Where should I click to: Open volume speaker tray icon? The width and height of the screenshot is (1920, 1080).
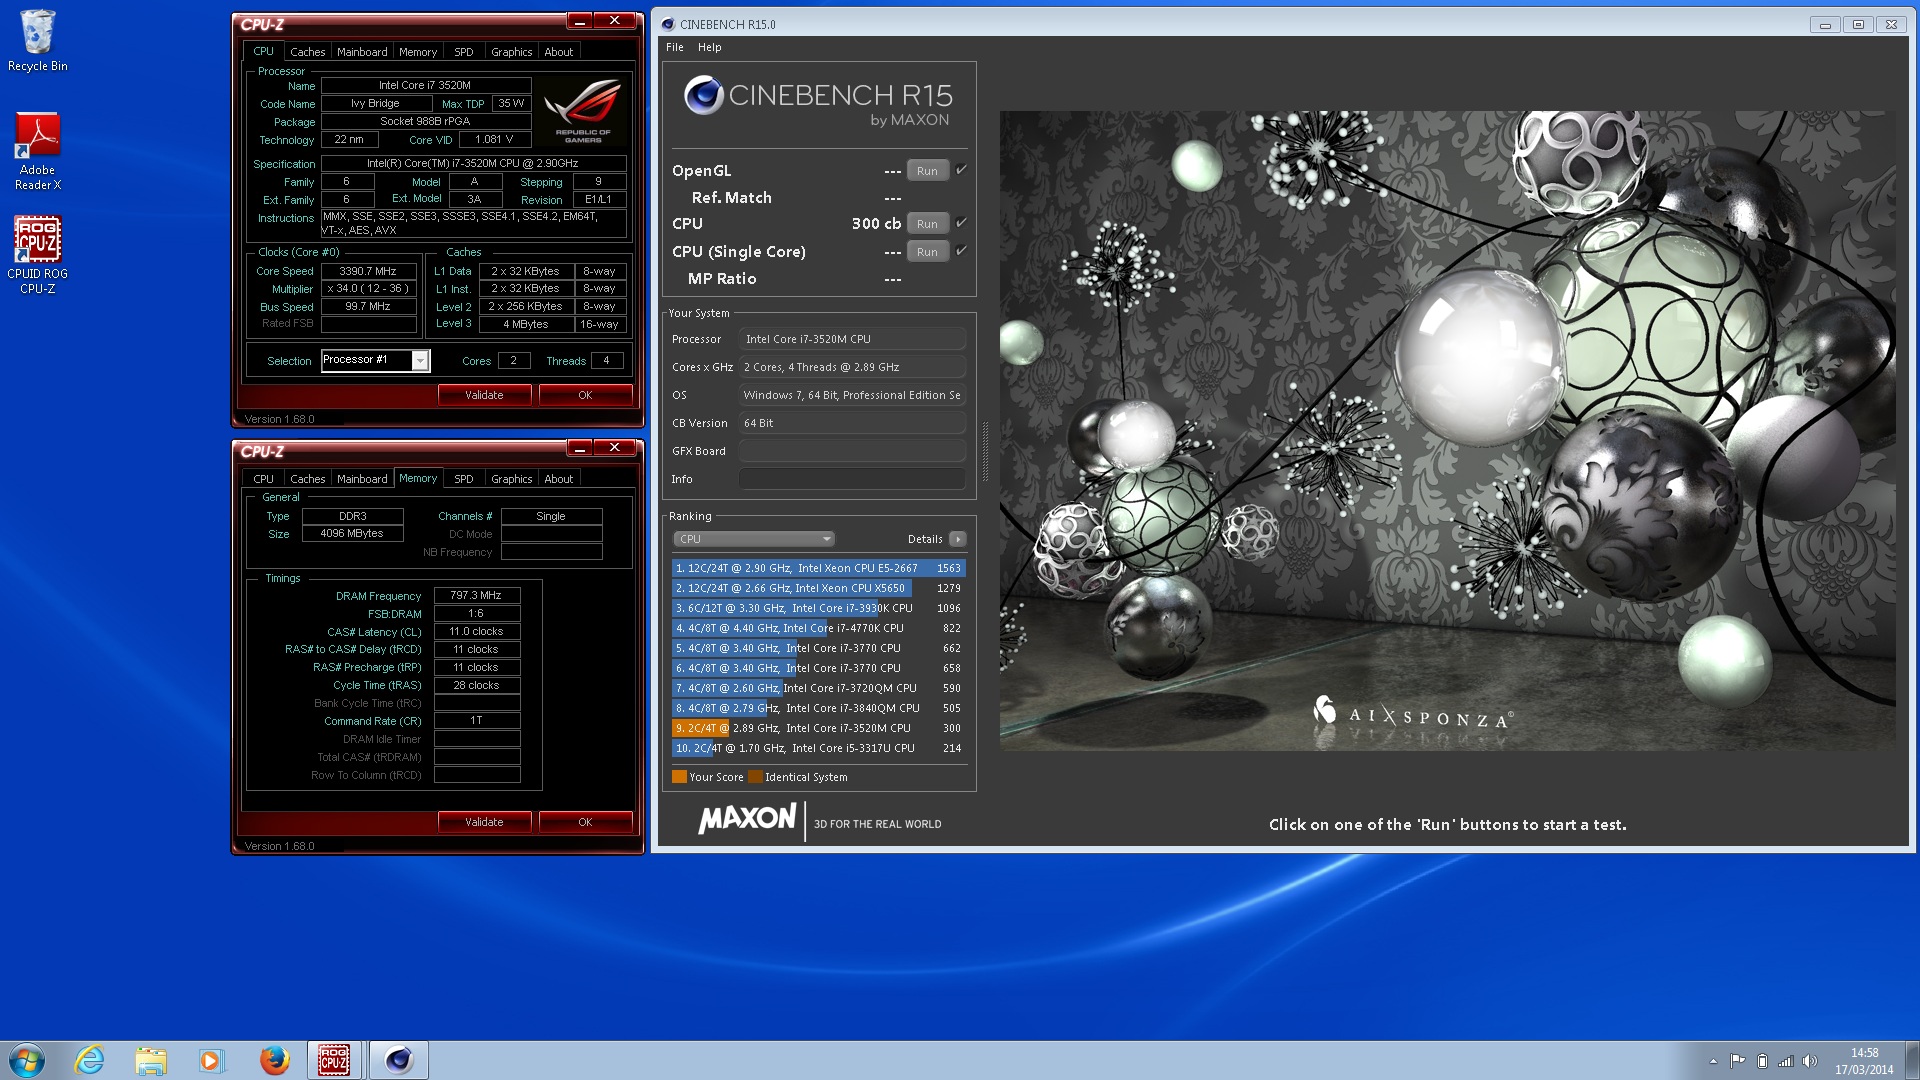1809,1061
